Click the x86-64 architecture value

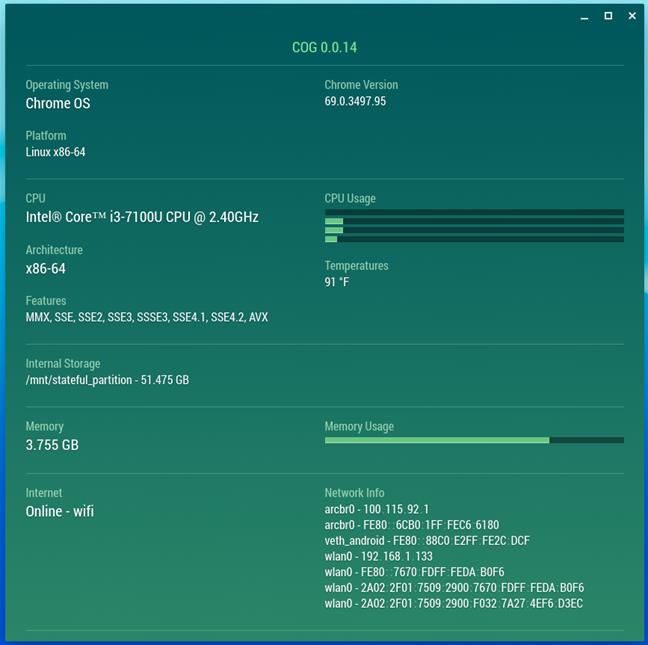45,269
